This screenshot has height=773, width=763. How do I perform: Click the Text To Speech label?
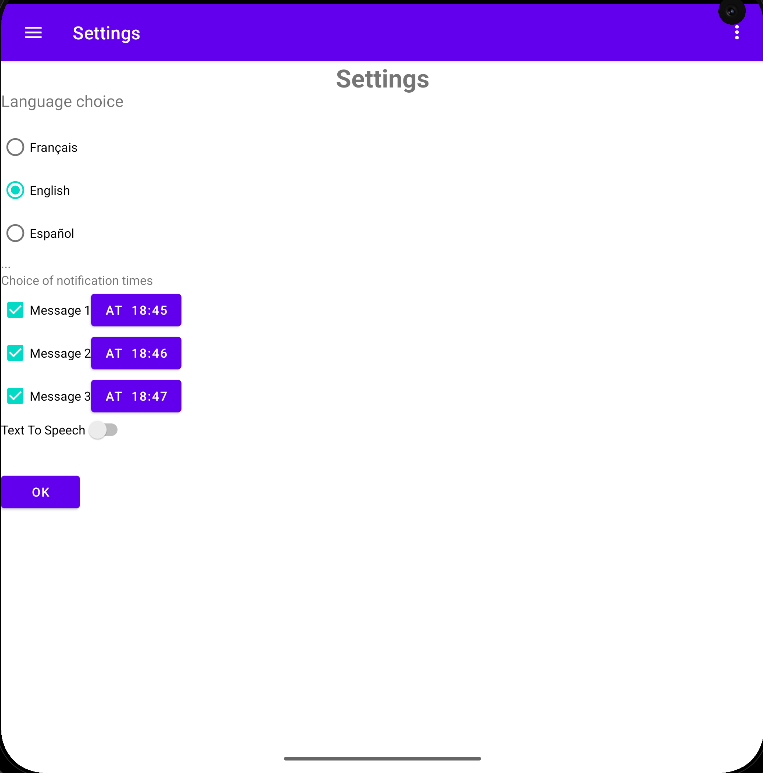coord(43,430)
